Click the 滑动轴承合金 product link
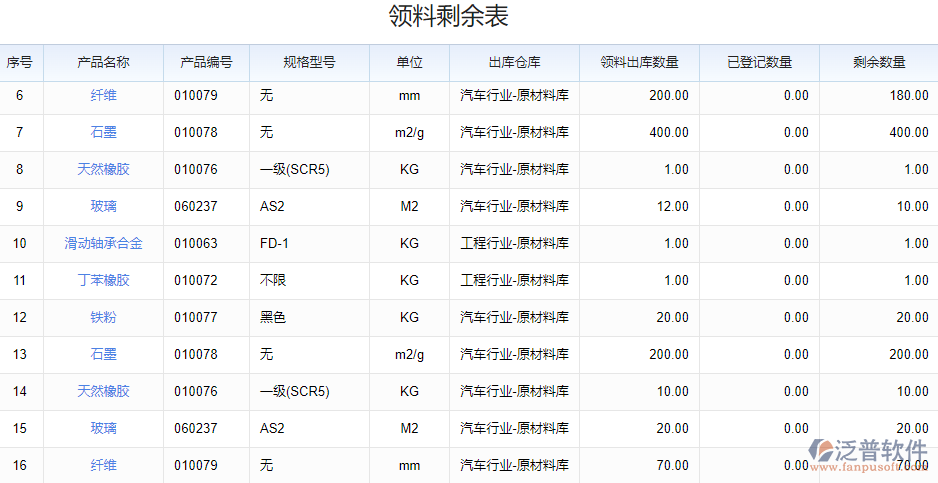 [103, 244]
